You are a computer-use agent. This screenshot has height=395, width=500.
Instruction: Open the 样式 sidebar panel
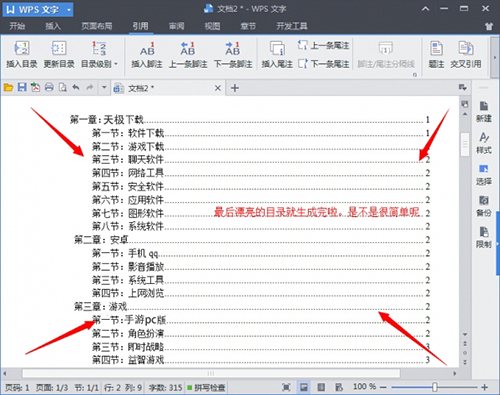484,143
